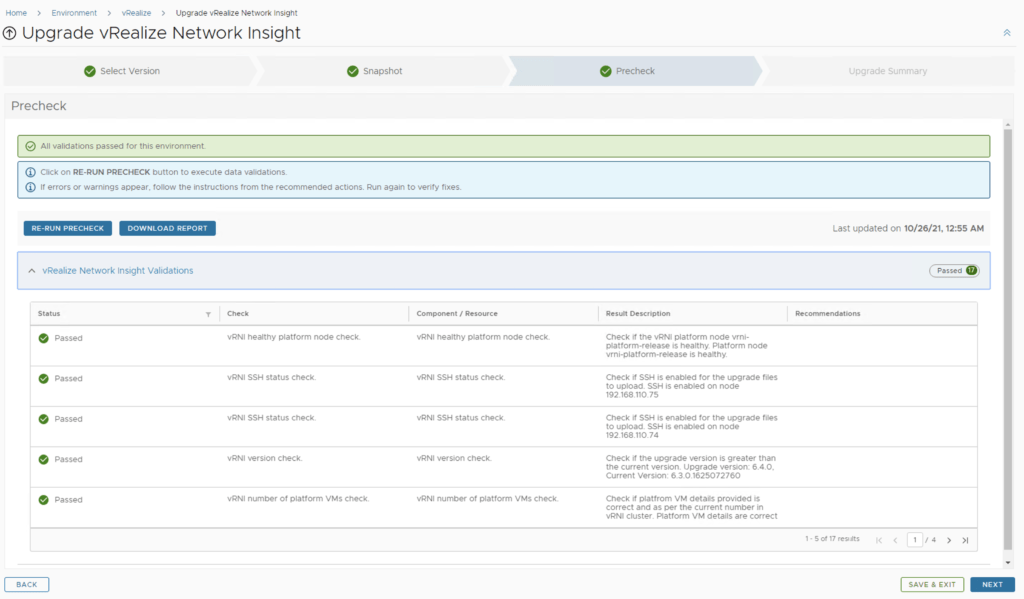1024x599 pixels.
Task: Click the page number input field
Action: pos(915,540)
